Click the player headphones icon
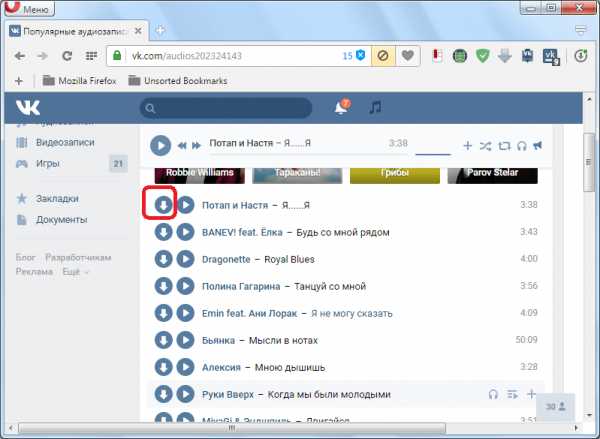Viewport: 600px width, 439px height. tap(522, 146)
